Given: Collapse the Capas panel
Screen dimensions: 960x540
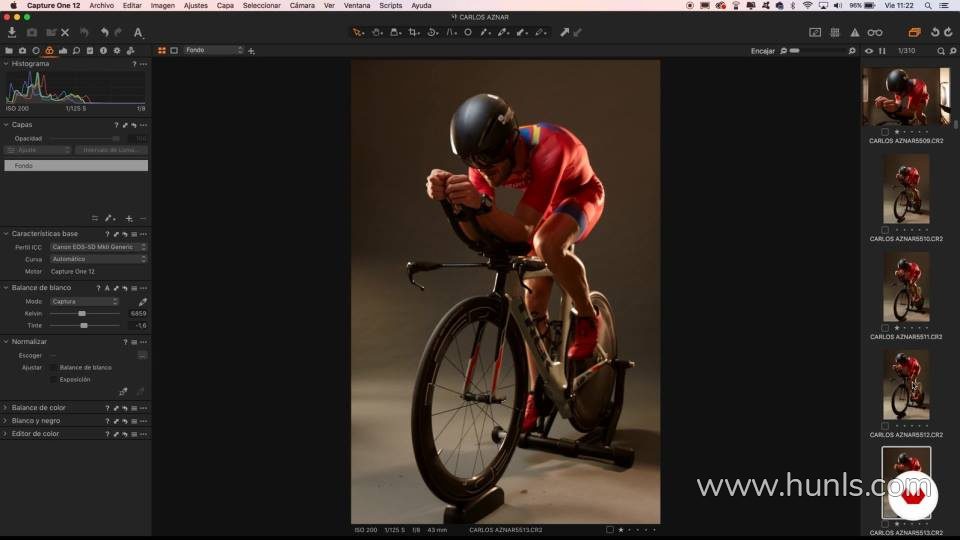Looking at the screenshot, I should click(6, 125).
